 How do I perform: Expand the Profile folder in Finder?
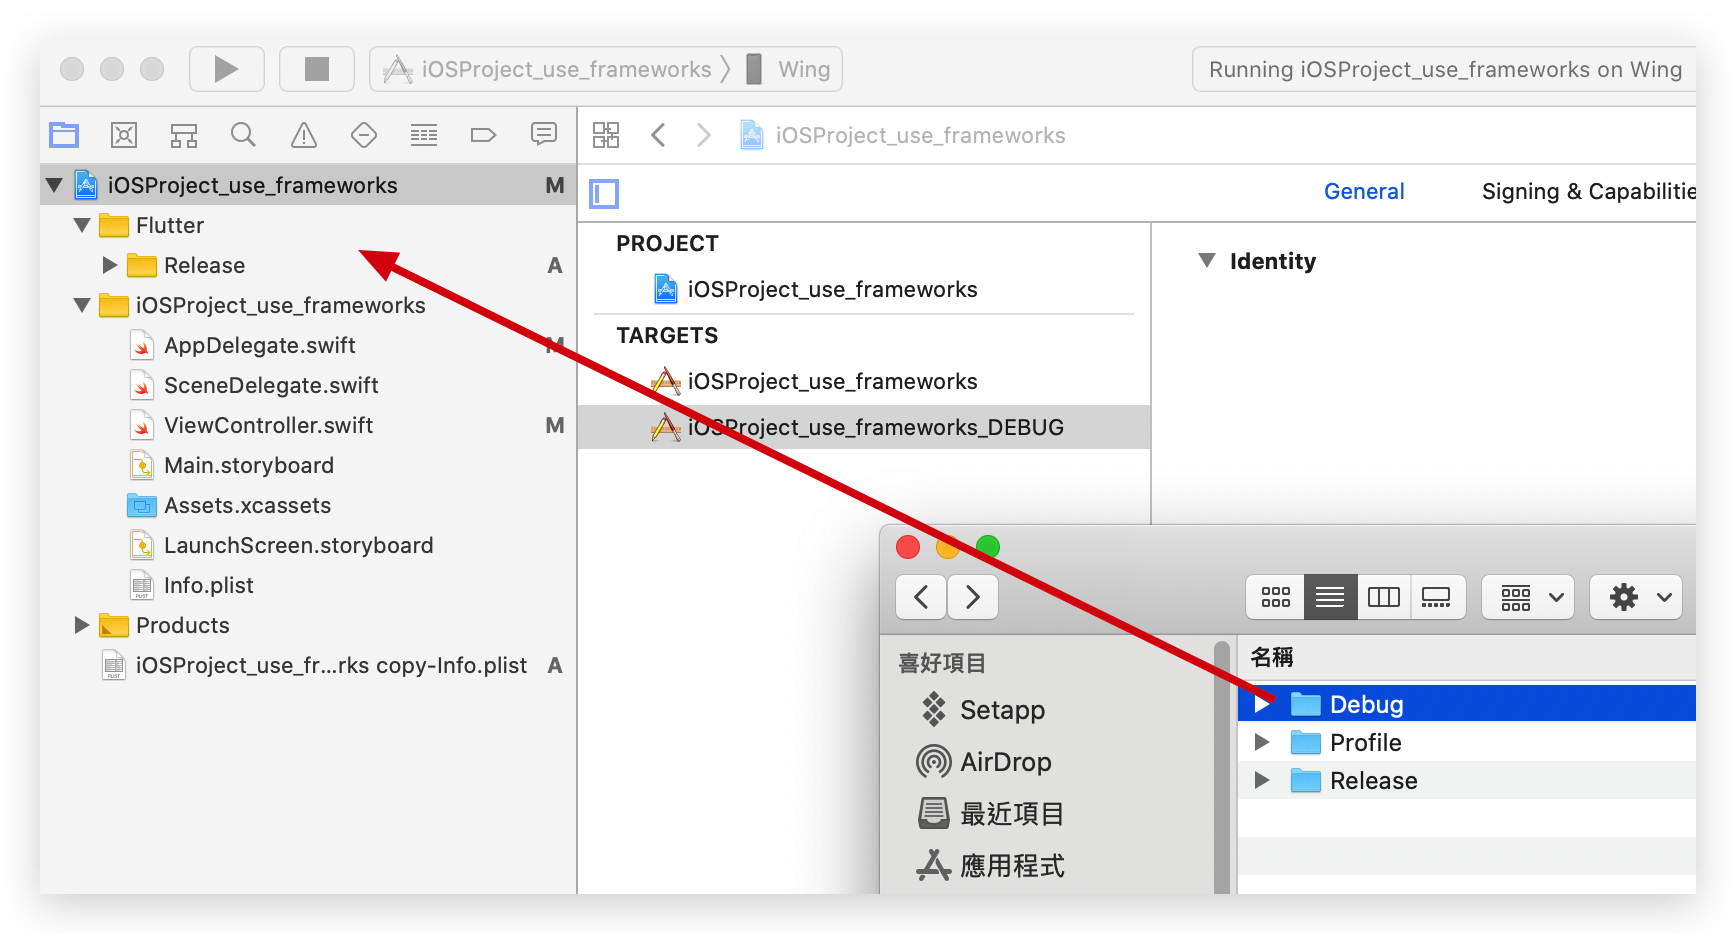point(1262,742)
